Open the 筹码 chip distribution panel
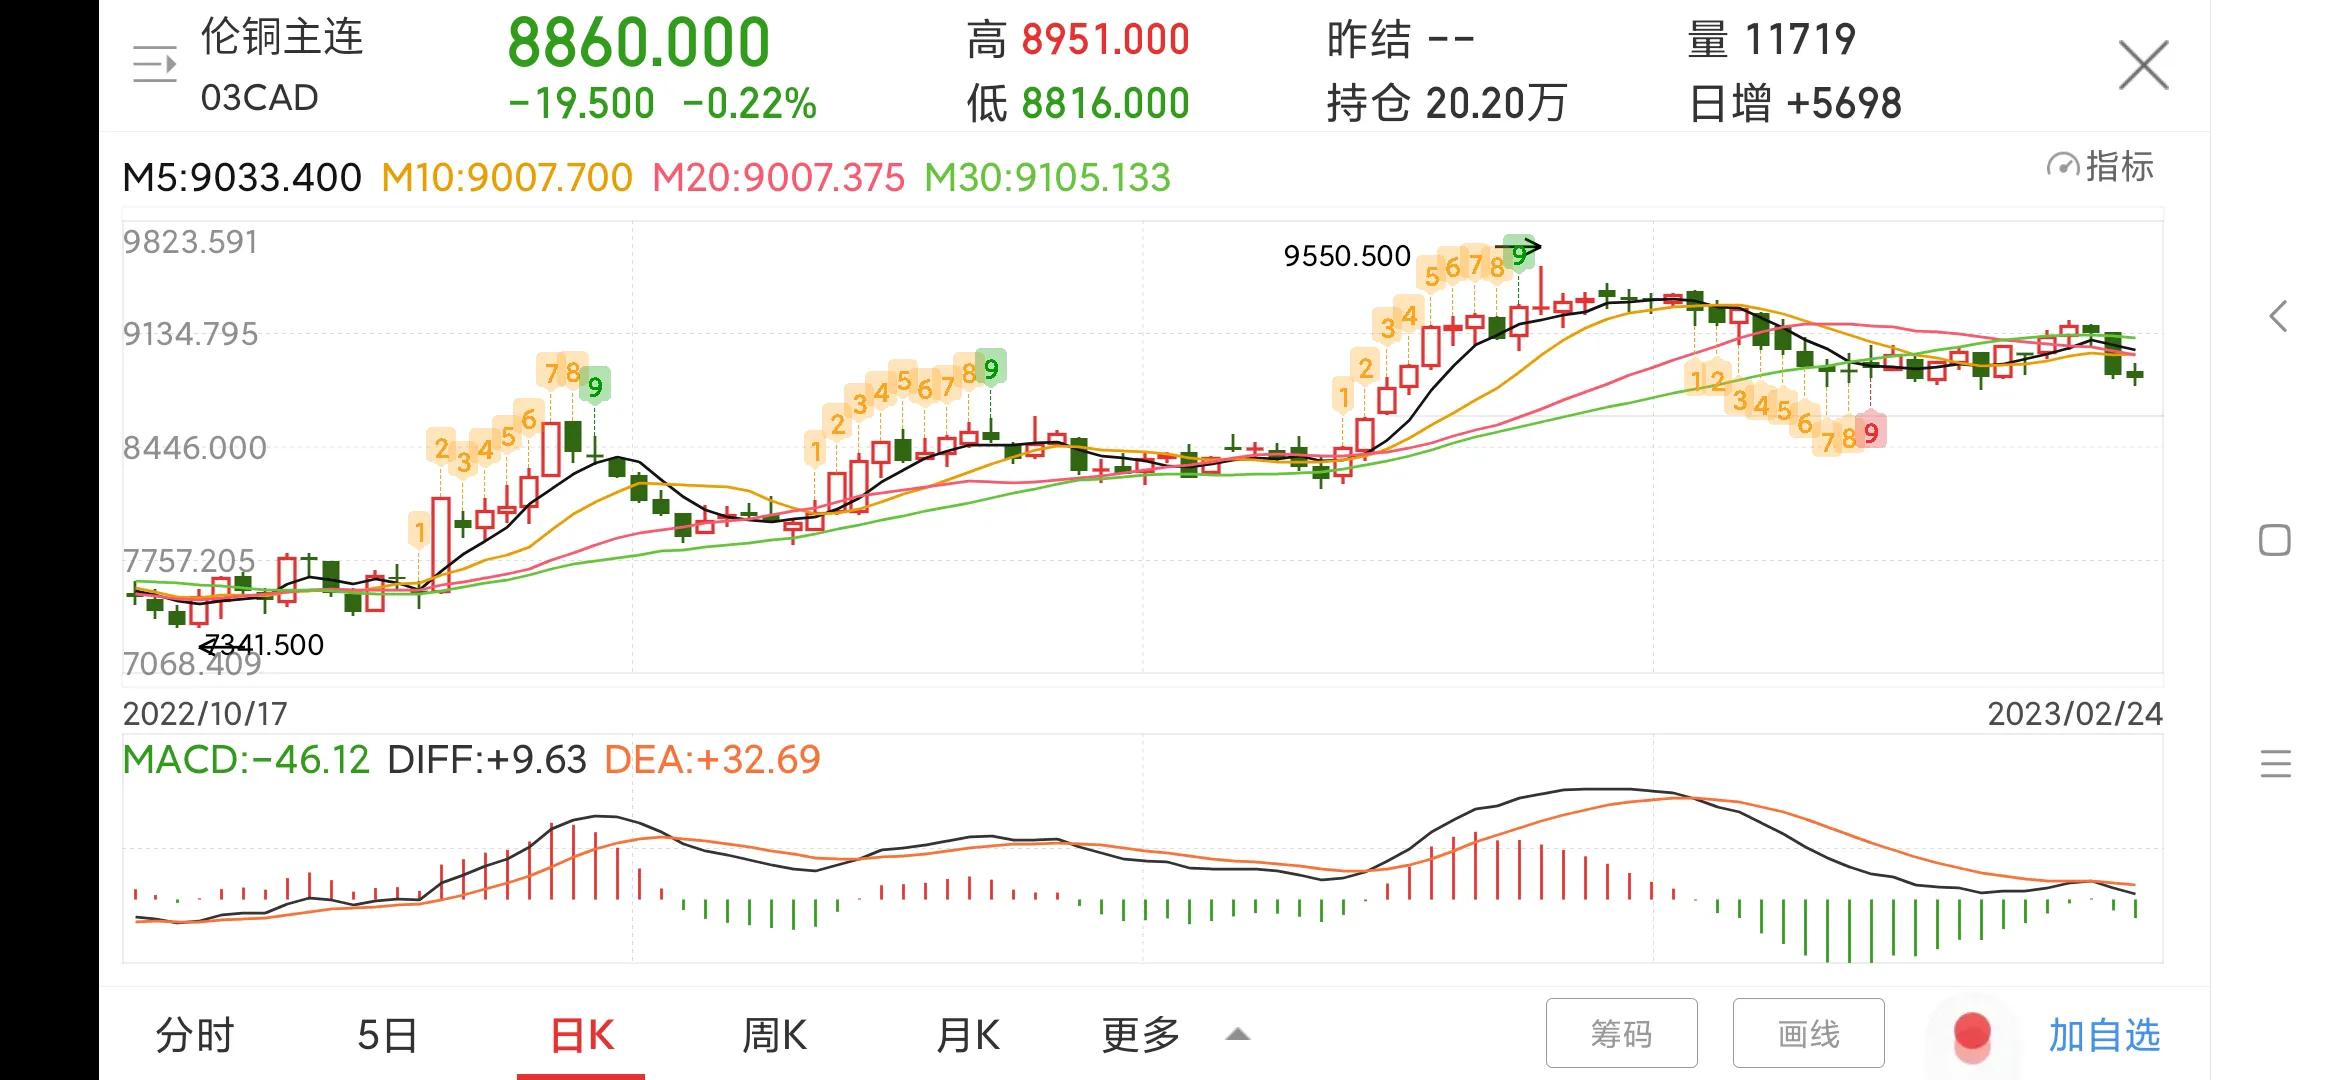The width and height of the screenshot is (2340, 1080). (1621, 1033)
